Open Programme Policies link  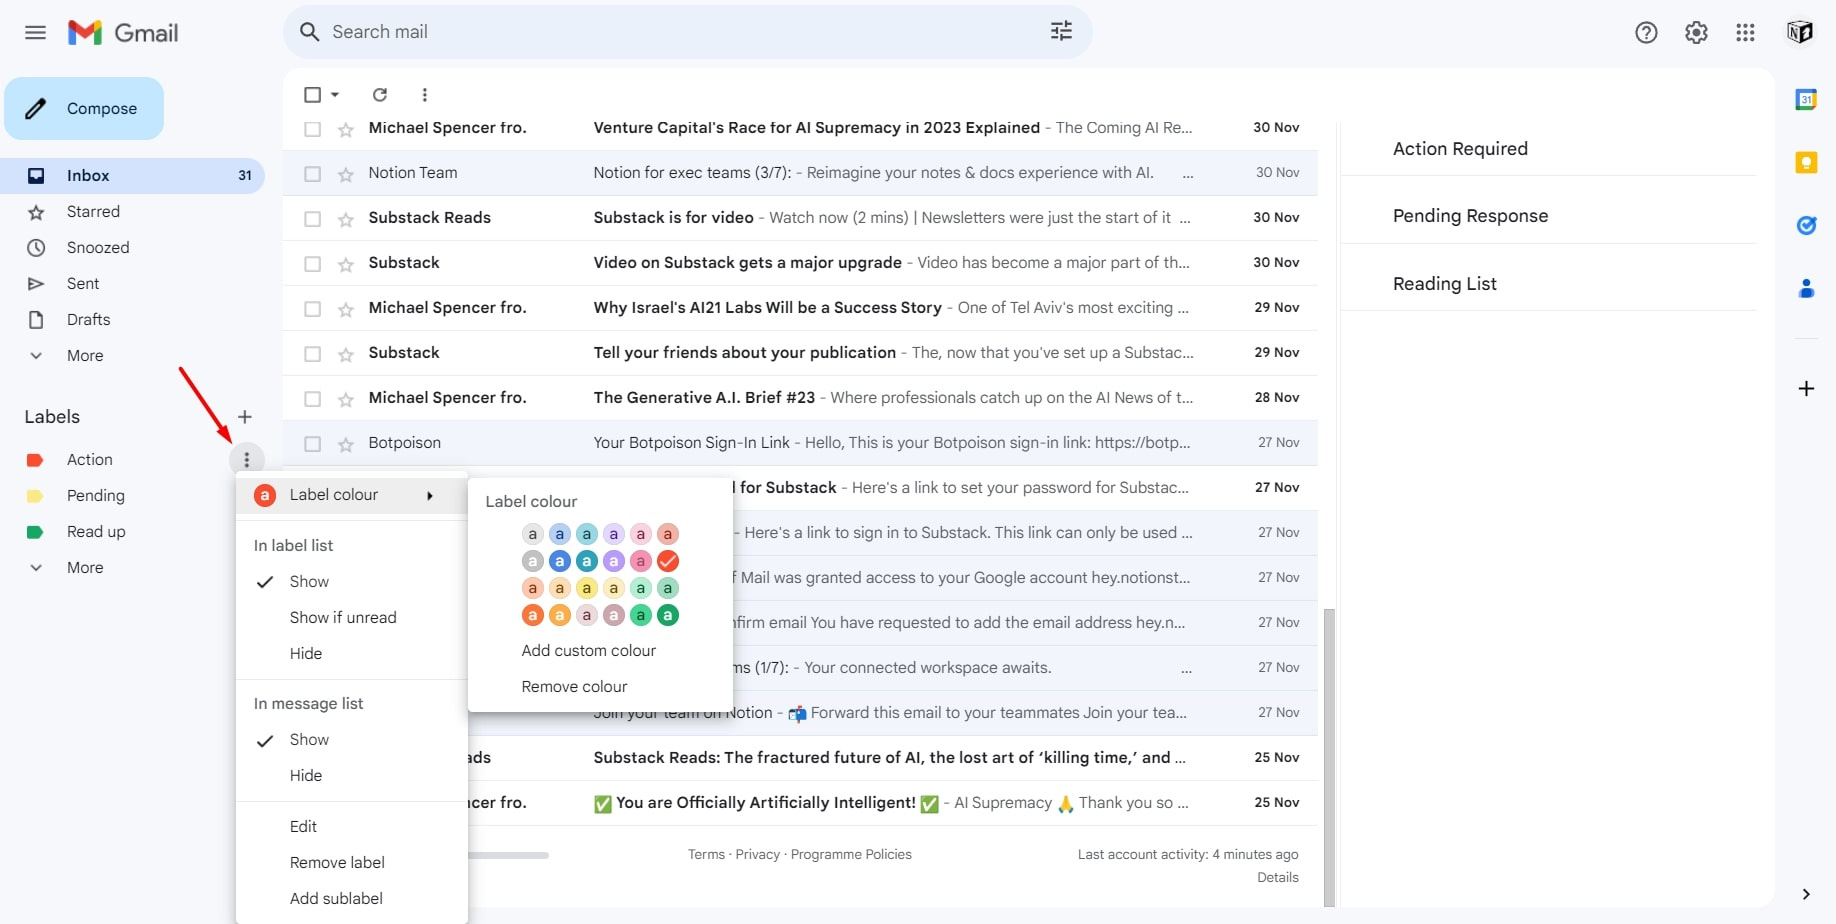851,854
